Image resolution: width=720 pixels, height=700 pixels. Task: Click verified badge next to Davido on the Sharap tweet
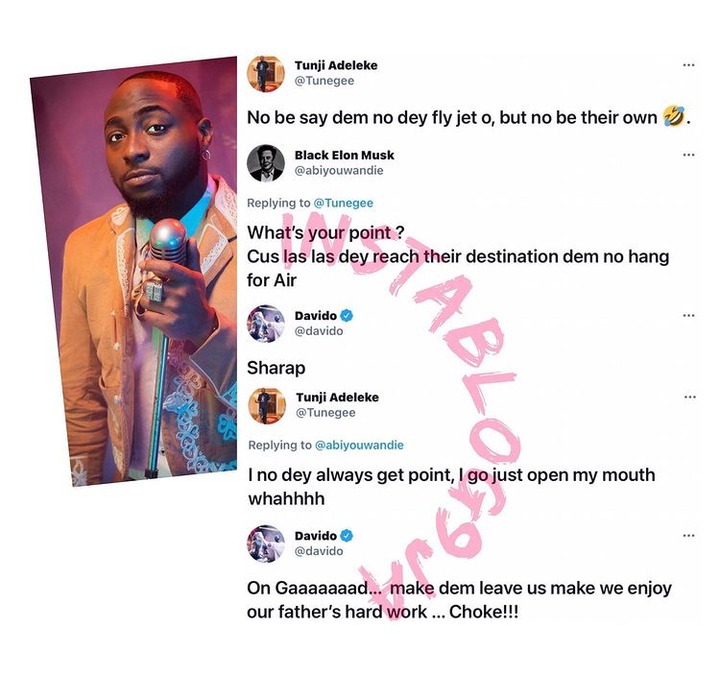[347, 316]
